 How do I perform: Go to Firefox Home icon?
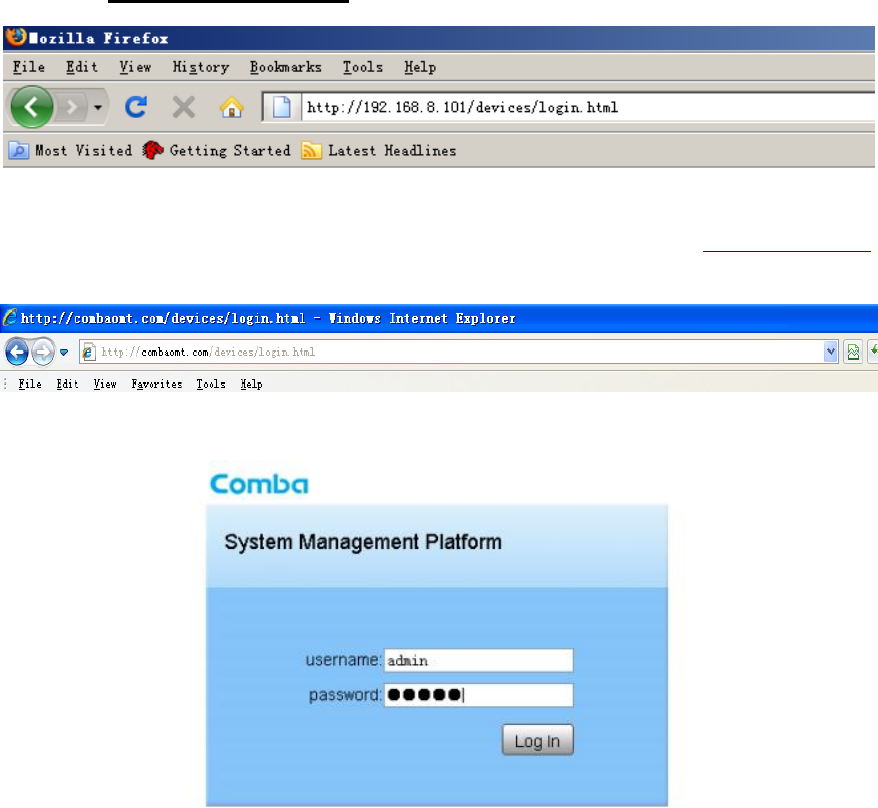tap(231, 106)
